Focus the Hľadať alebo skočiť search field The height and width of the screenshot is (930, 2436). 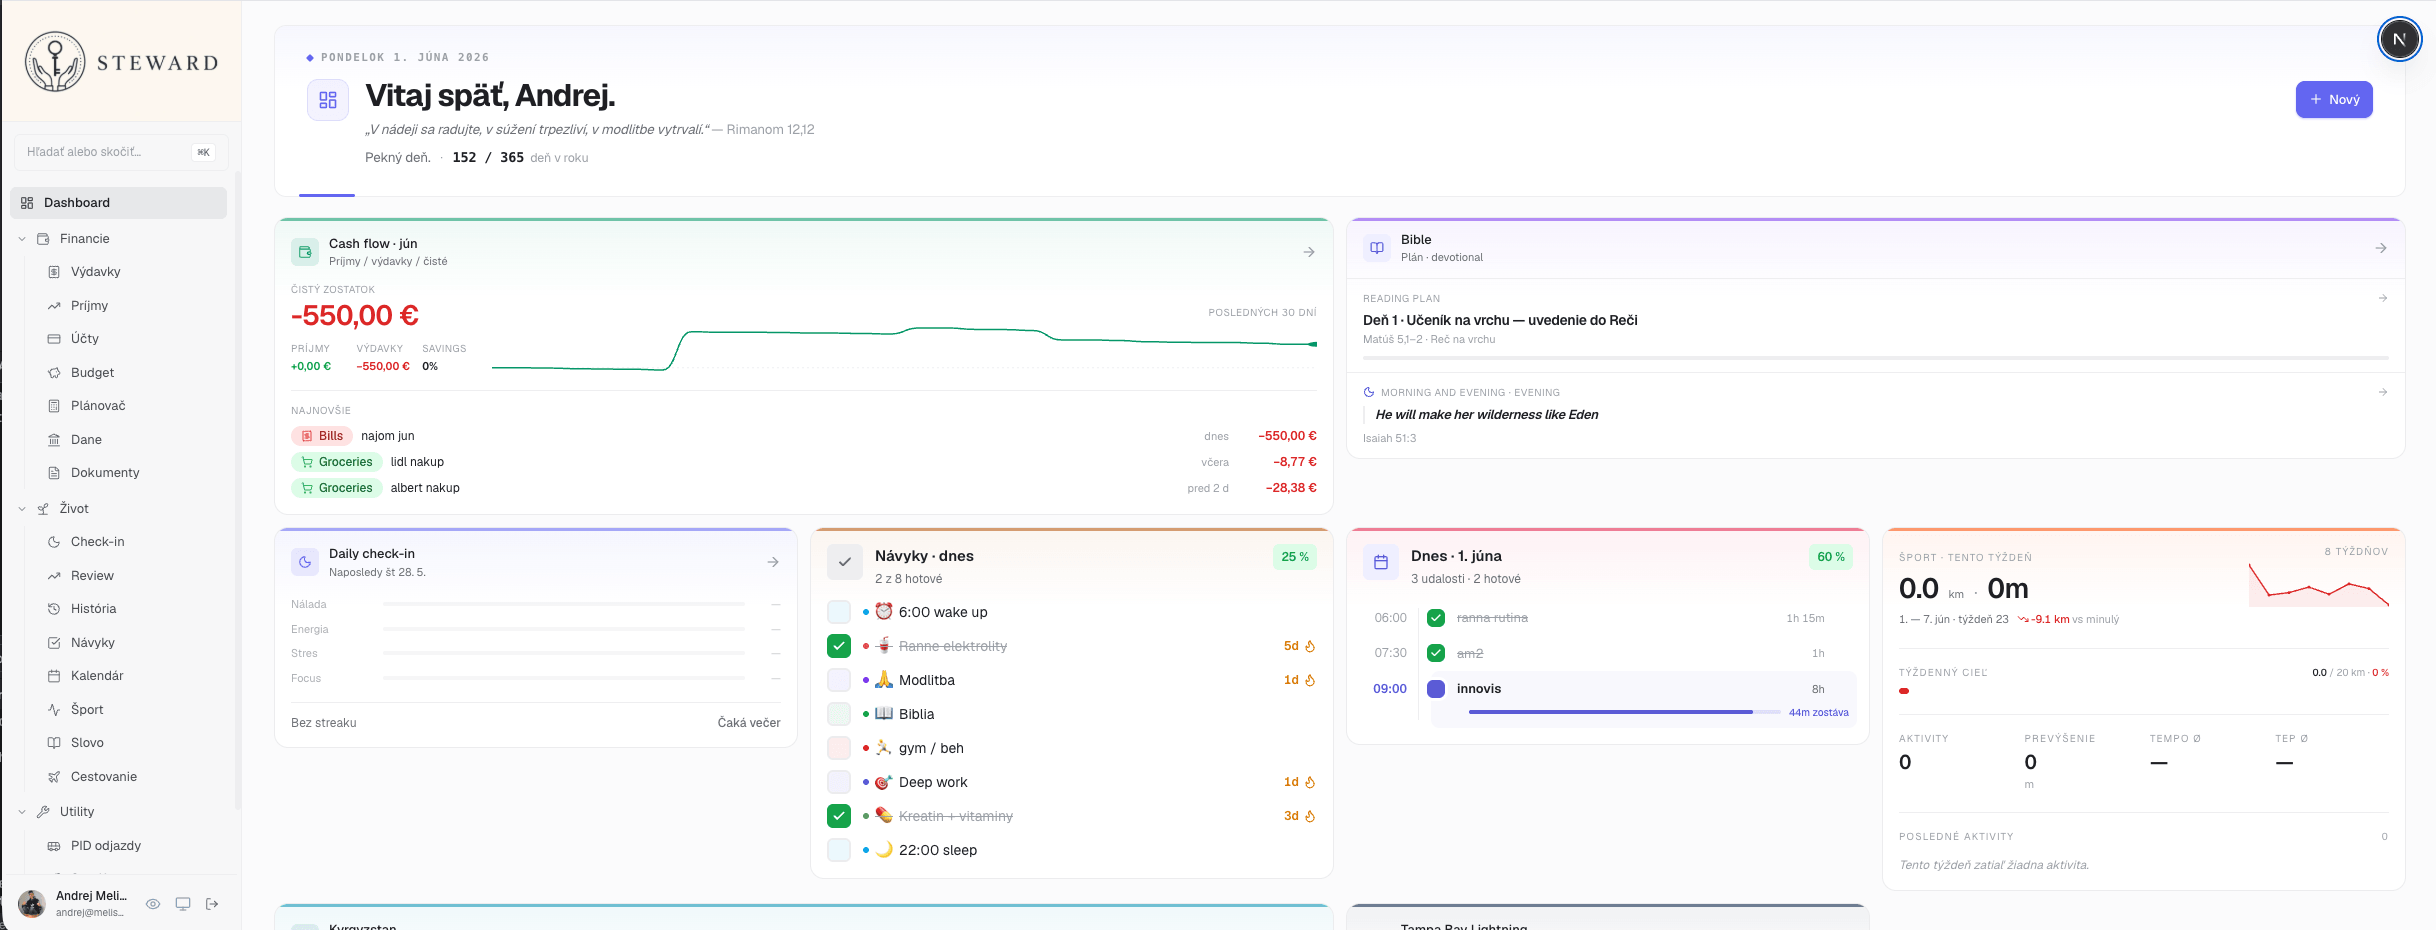[x=121, y=152]
